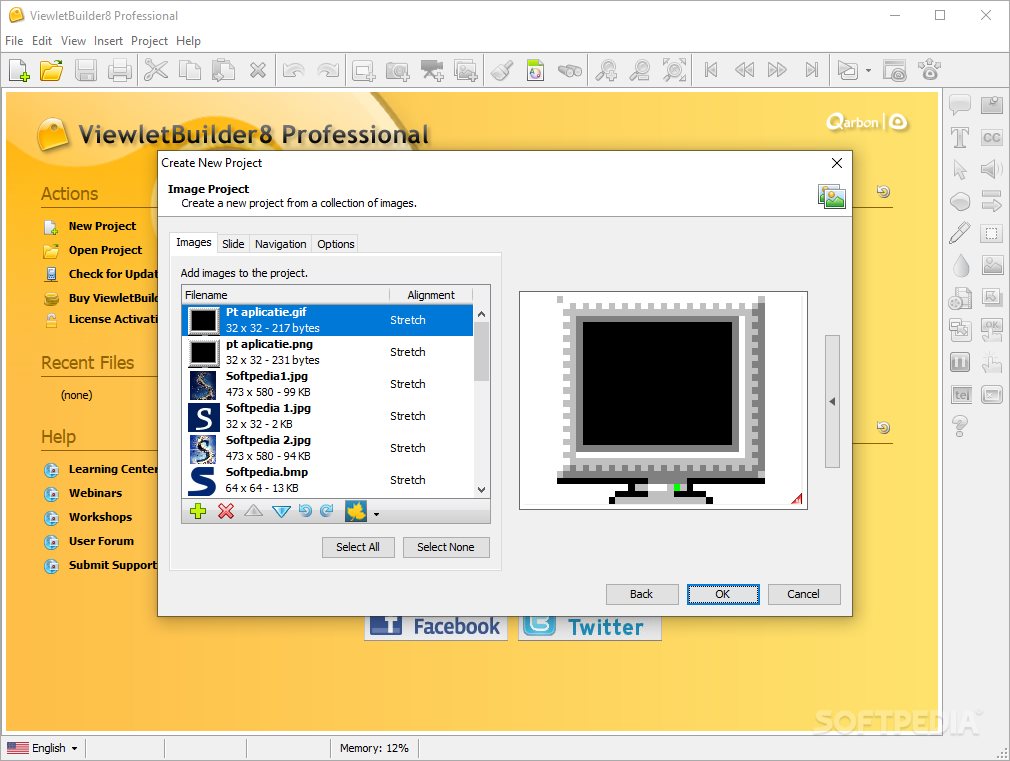The image size is (1010, 761).
Task: Click the Open Project action link
Action: tap(105, 250)
